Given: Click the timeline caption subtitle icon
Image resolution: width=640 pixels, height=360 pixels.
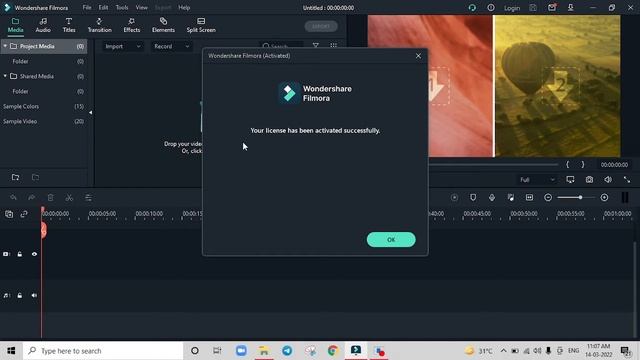Looking at the screenshot, I should (529, 198).
